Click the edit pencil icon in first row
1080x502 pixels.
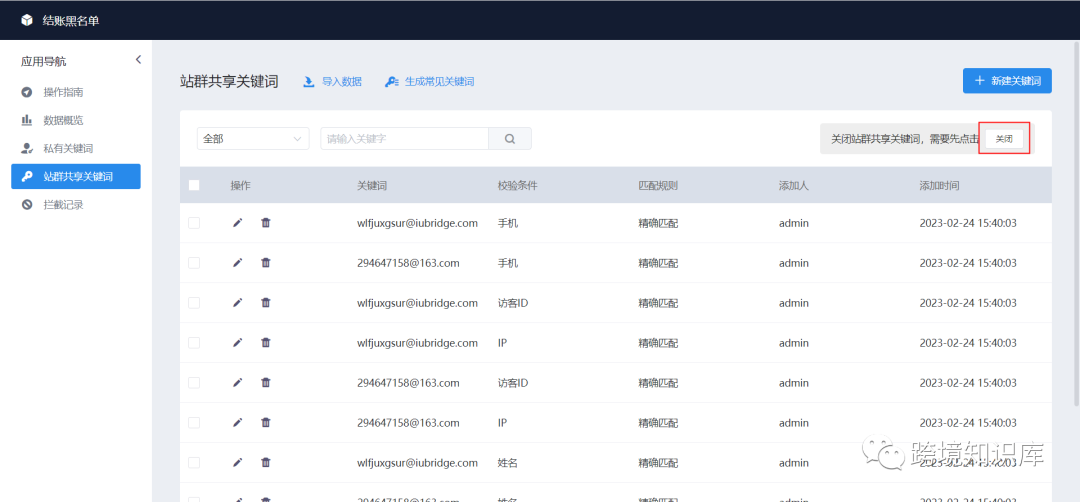click(237, 223)
